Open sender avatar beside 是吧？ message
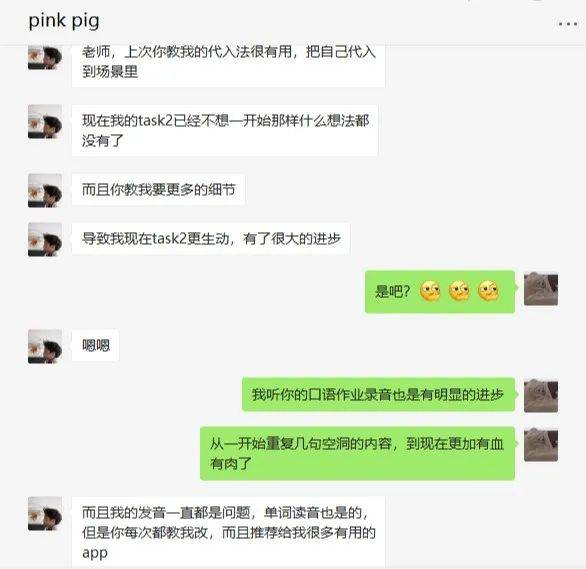The height and width of the screenshot is (569, 586). (541, 289)
